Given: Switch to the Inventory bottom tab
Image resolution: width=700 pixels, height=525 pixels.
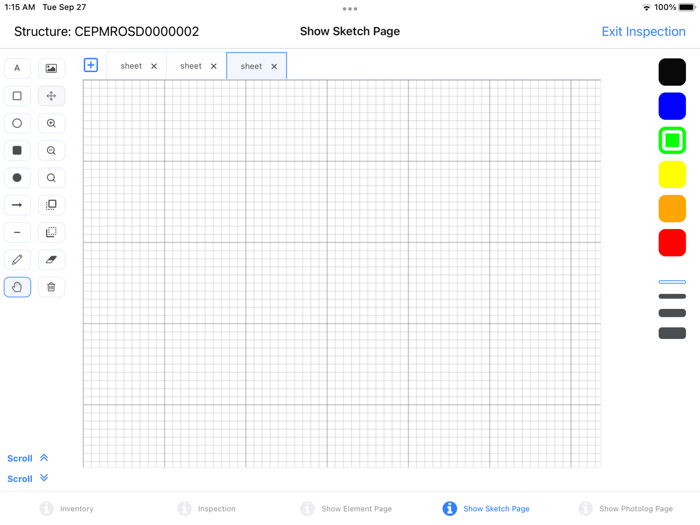Looking at the screenshot, I should [x=67, y=508].
